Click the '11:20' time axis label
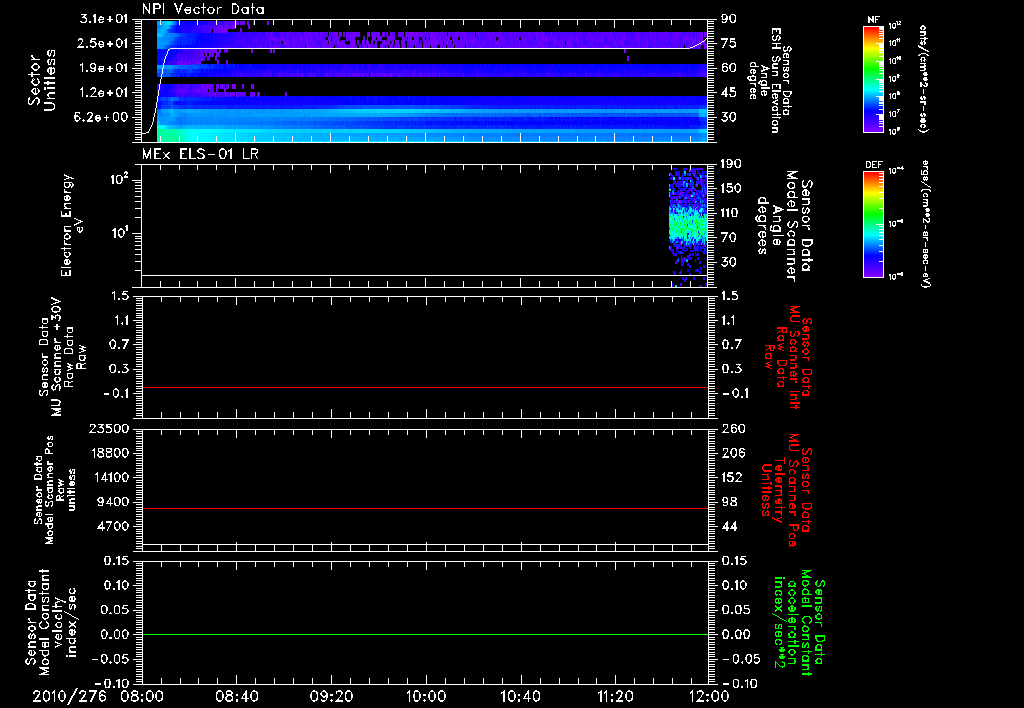Screen dimensions: 1024x708 pos(614,697)
